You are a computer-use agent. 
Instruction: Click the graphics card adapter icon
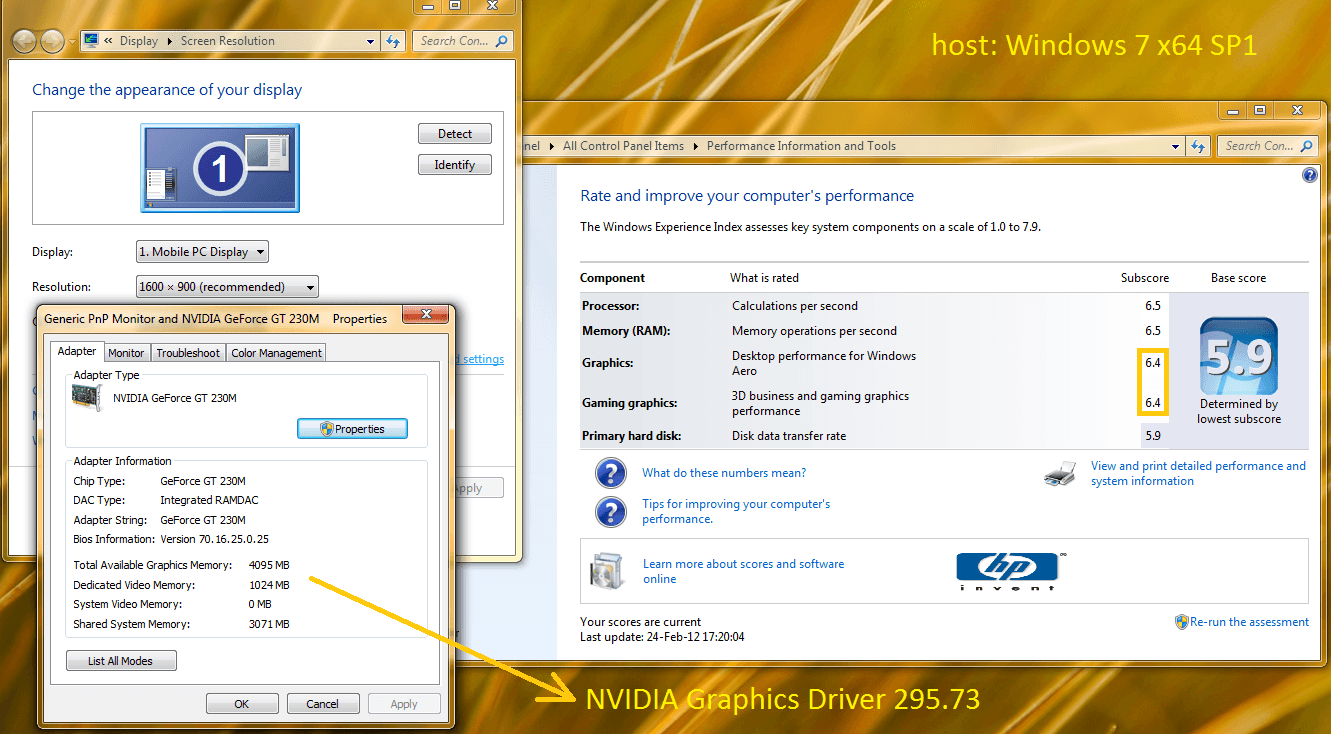click(x=88, y=398)
